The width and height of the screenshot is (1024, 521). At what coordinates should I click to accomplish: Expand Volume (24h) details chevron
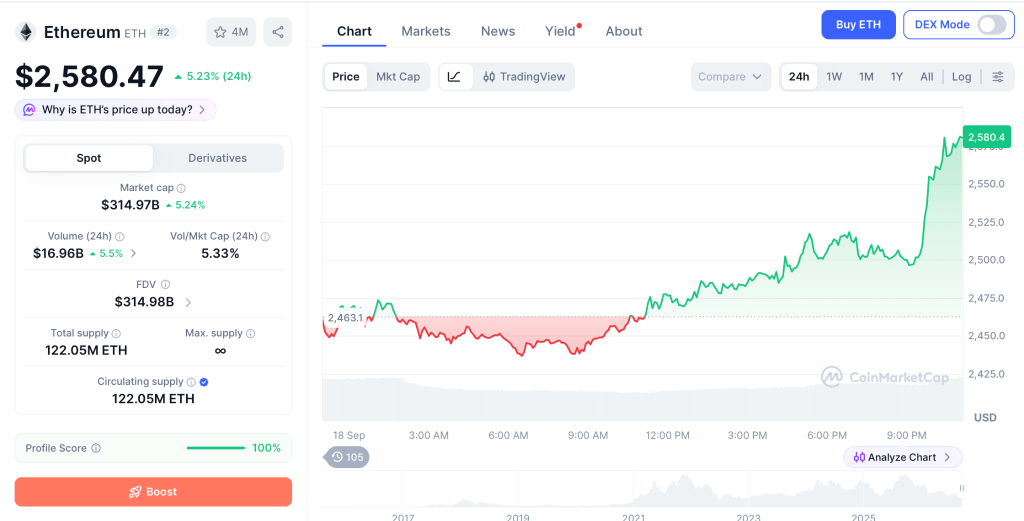coord(134,253)
